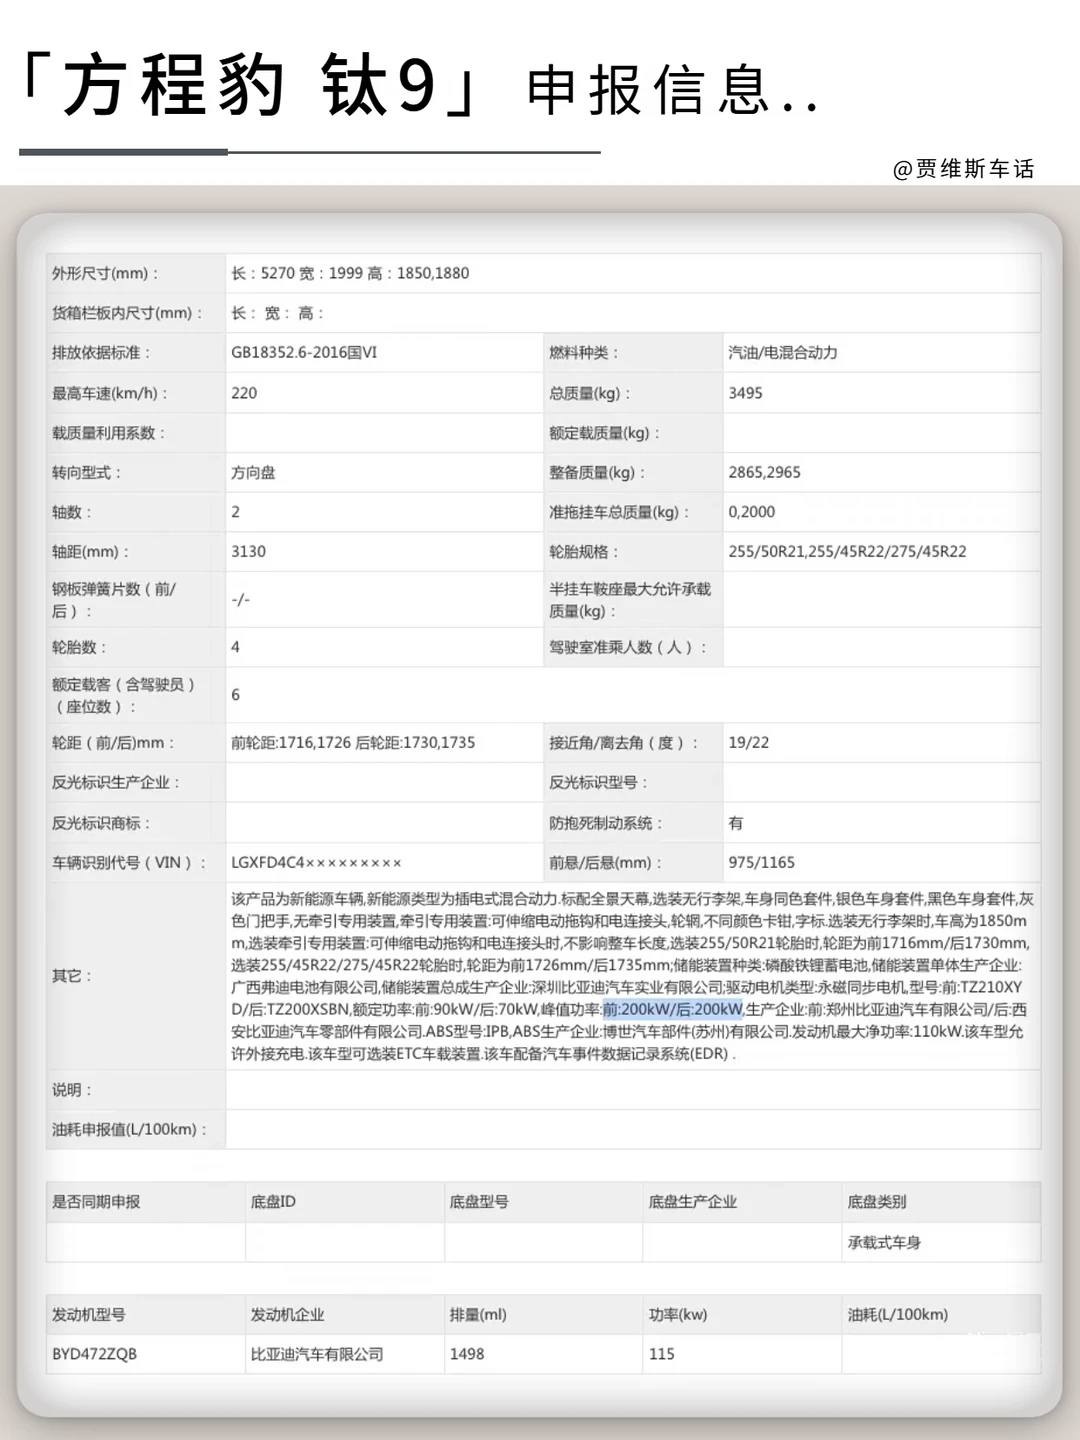The height and width of the screenshot is (1440, 1080).
Task: Click steering type value 方向盘
Action: (x=253, y=472)
